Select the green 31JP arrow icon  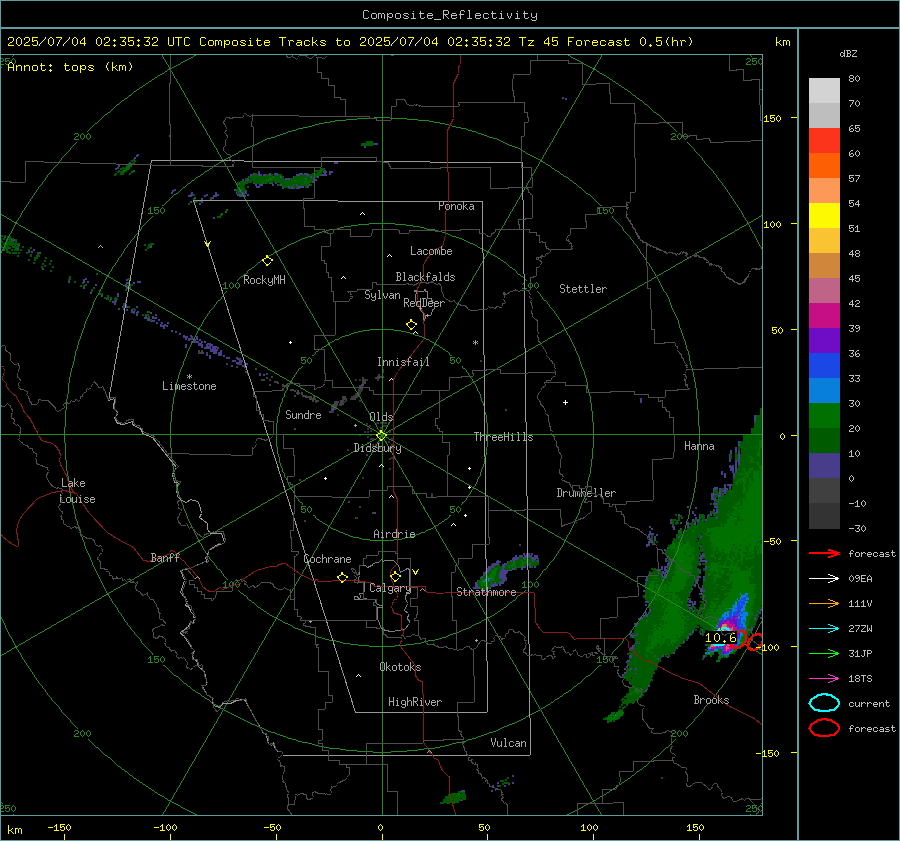tap(824, 653)
